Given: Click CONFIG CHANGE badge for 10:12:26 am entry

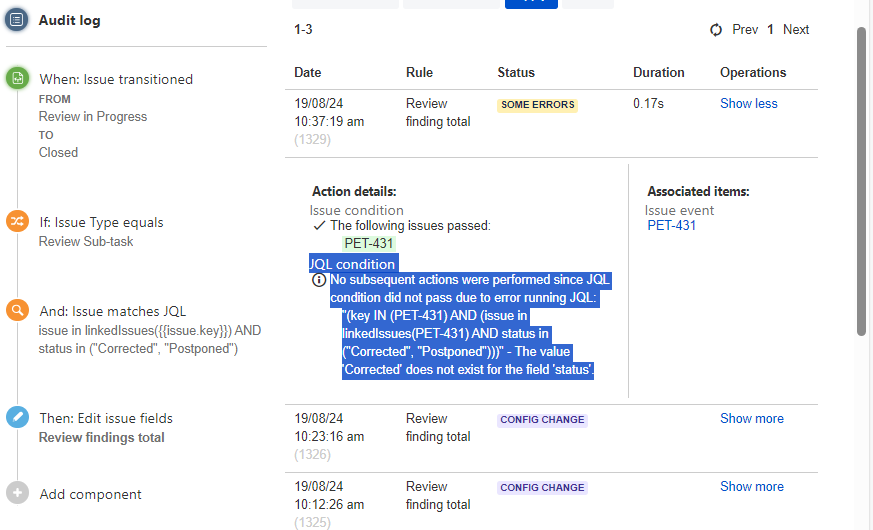Looking at the screenshot, I should pos(542,488).
